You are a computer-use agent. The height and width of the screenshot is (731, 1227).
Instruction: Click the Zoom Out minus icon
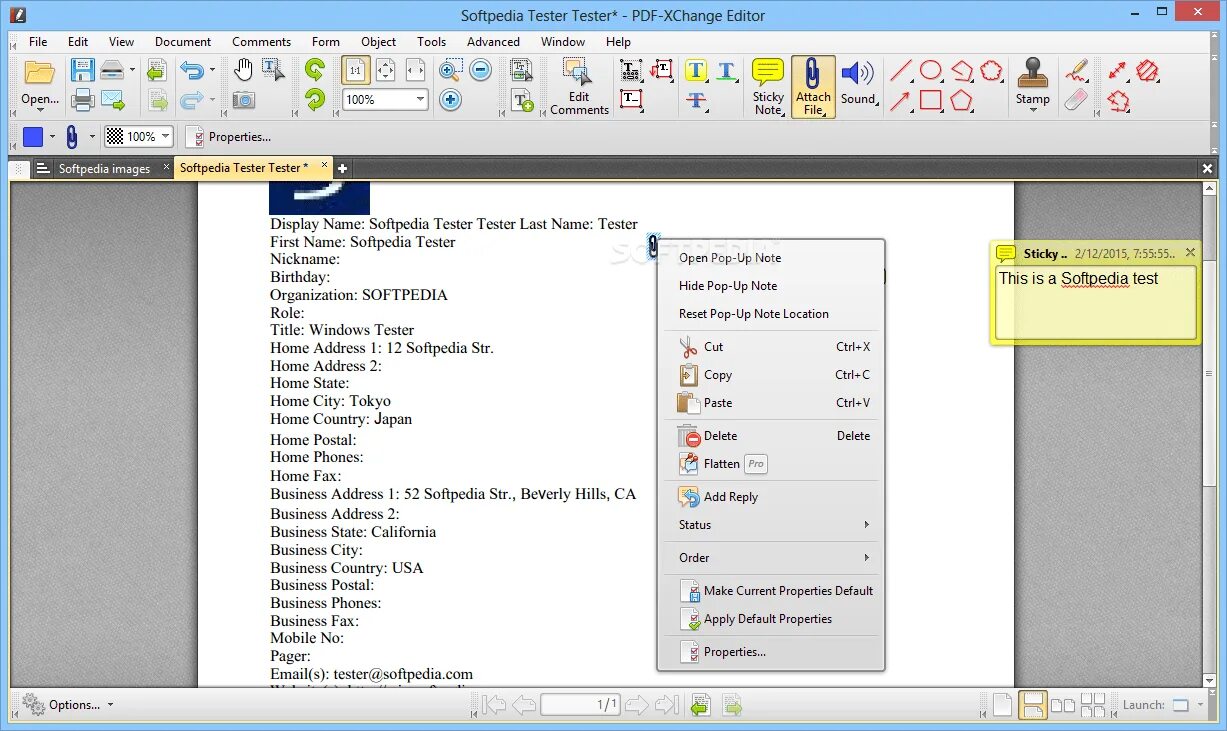(x=481, y=70)
